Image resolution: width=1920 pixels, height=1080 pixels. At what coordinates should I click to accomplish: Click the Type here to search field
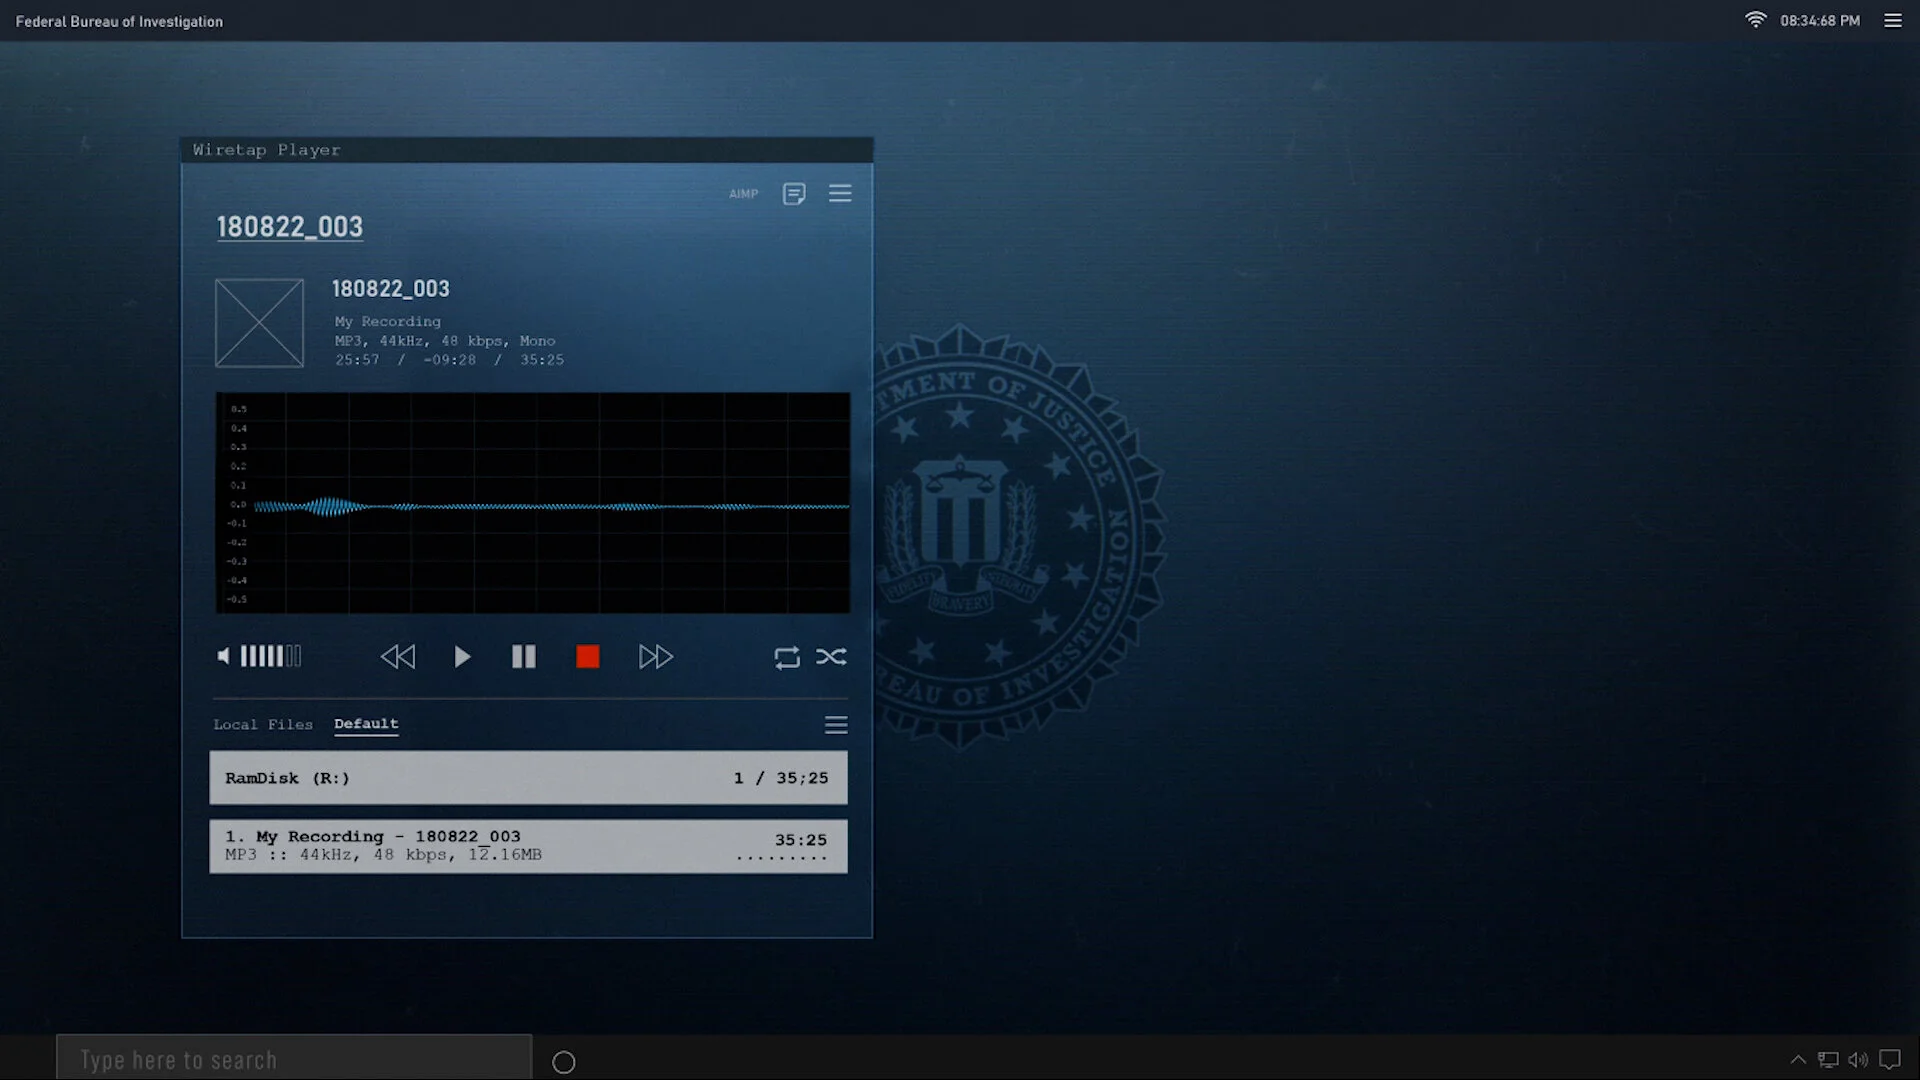tap(294, 1059)
